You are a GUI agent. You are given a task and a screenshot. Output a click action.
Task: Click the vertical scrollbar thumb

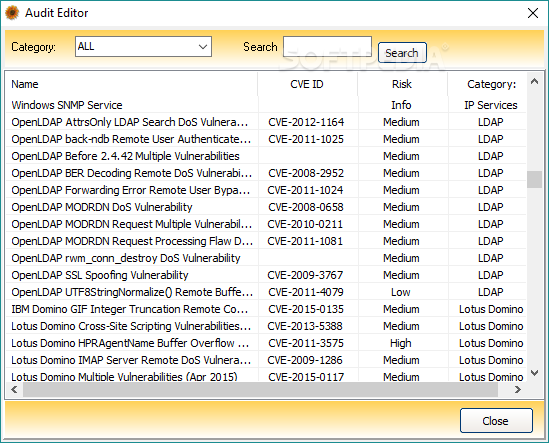534,180
